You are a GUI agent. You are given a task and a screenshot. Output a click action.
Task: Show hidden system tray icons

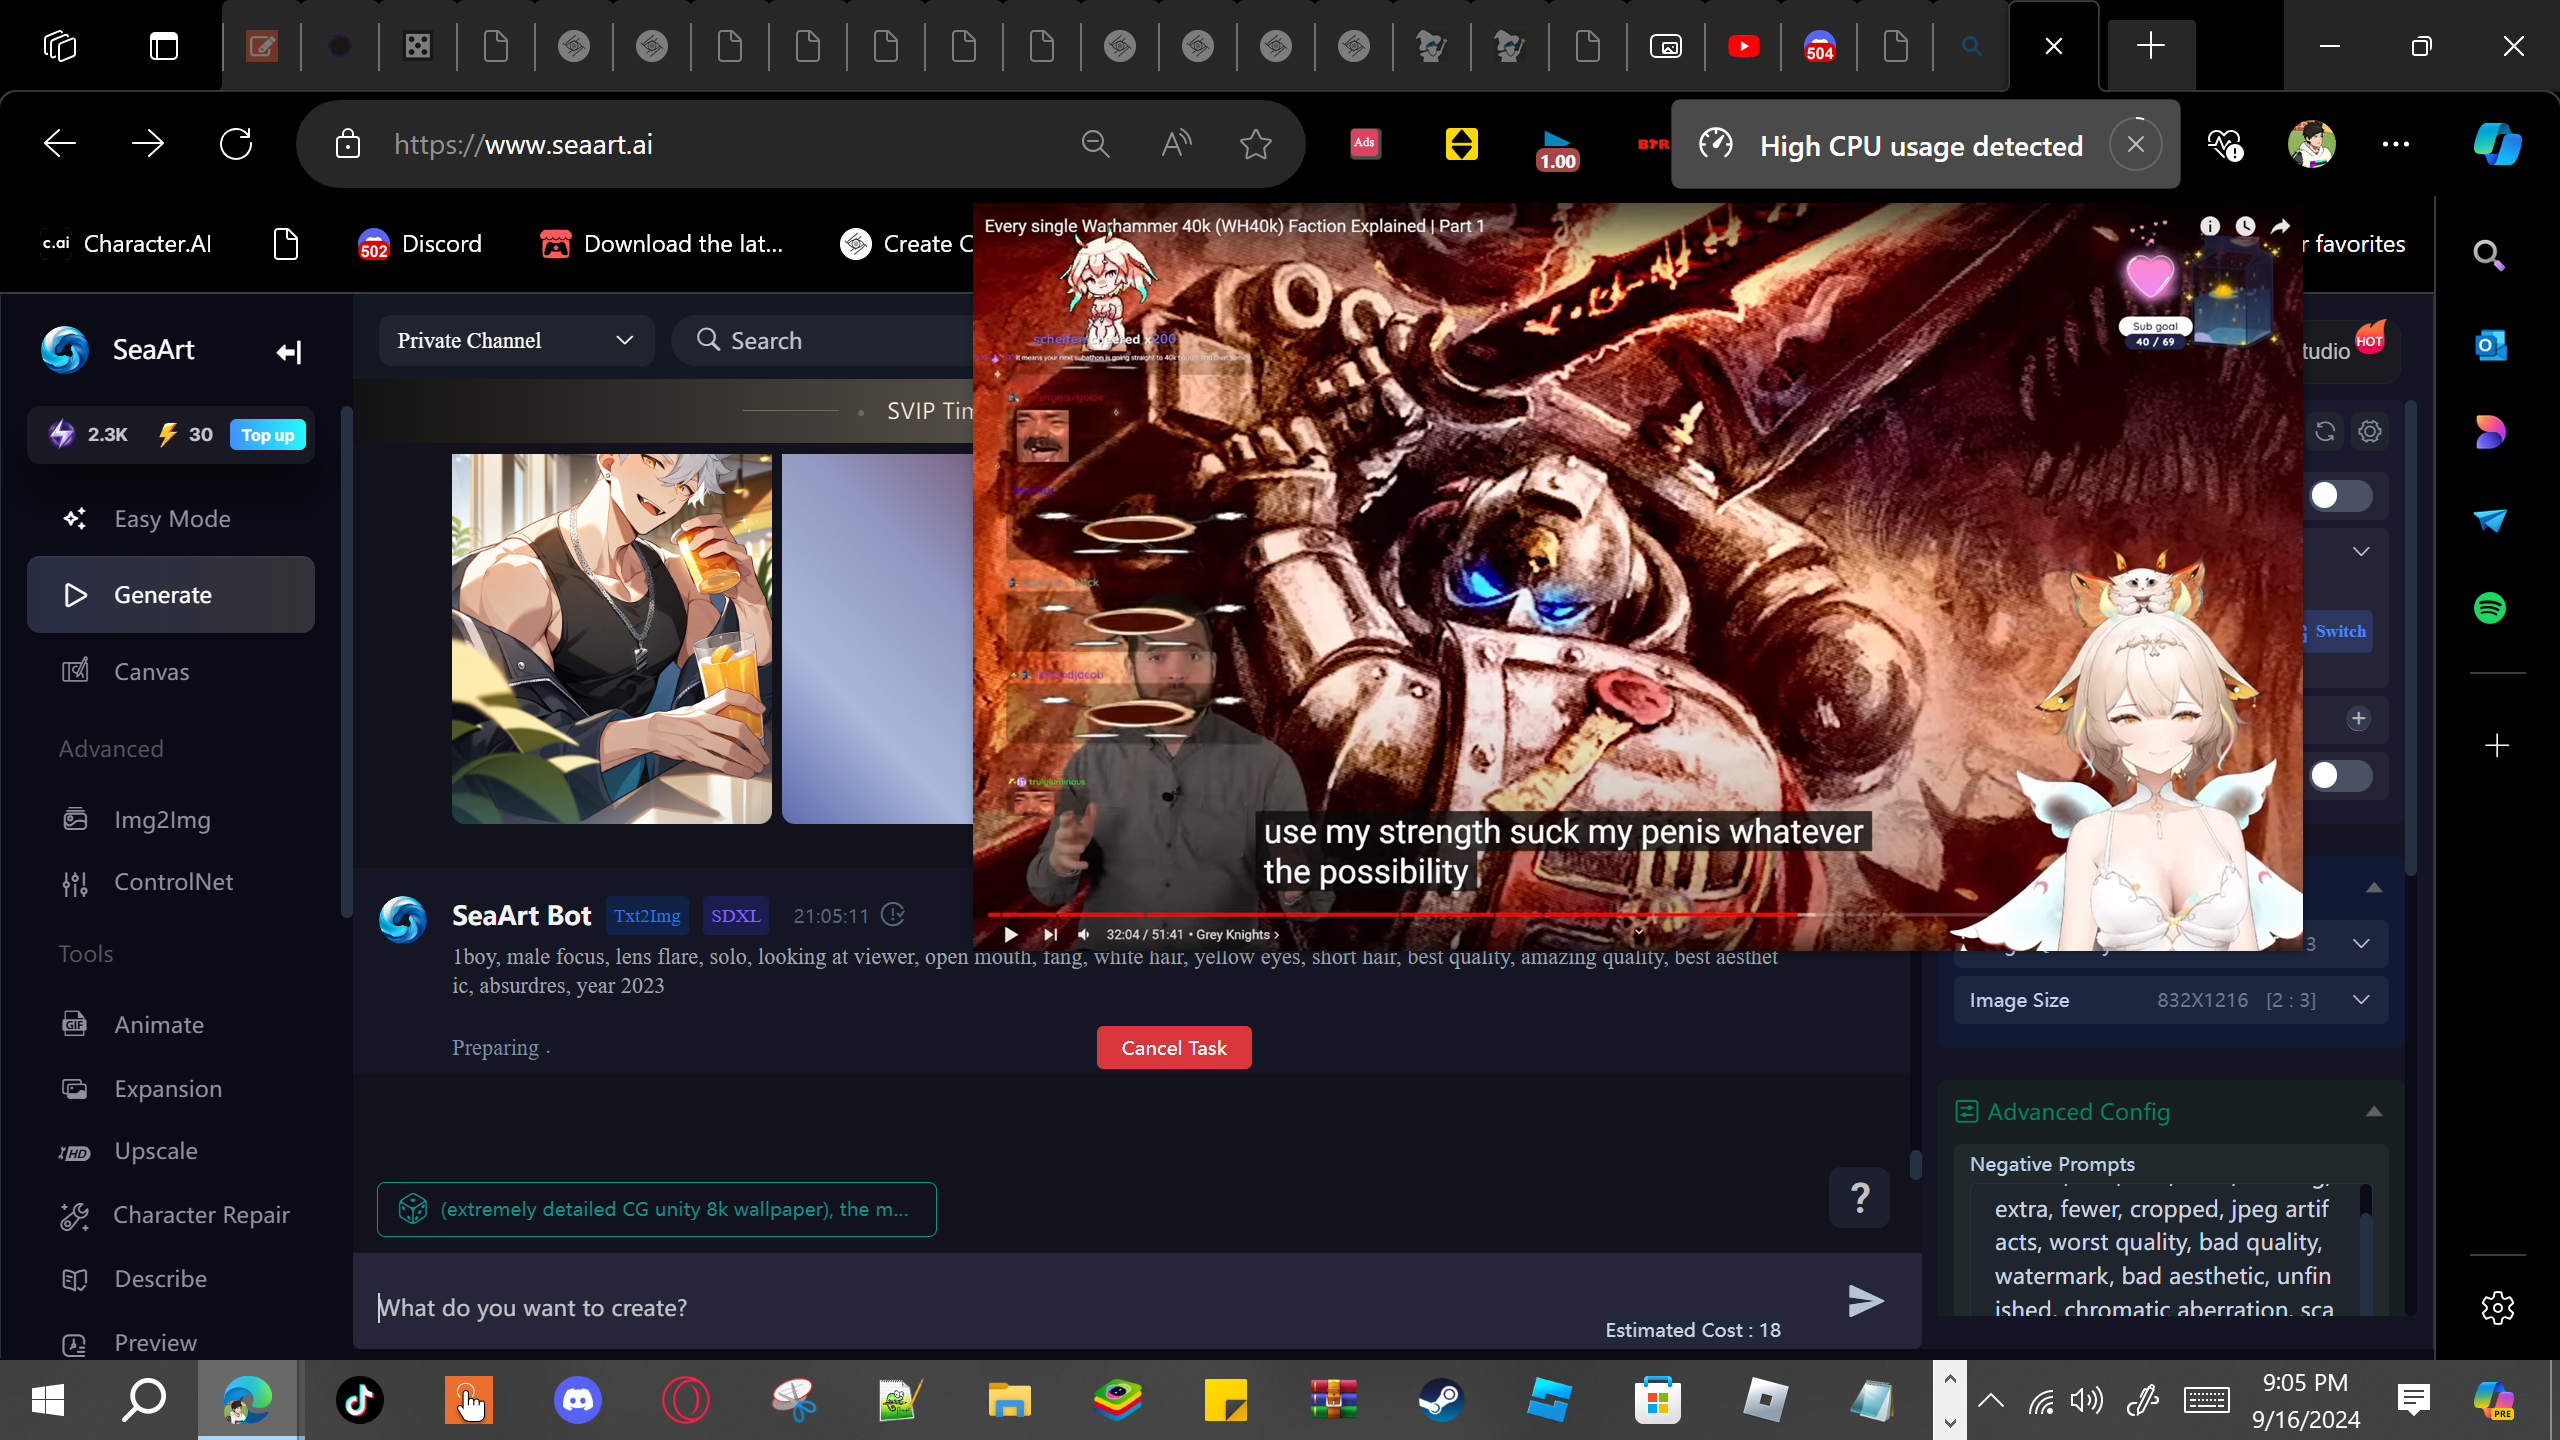[1990, 1400]
